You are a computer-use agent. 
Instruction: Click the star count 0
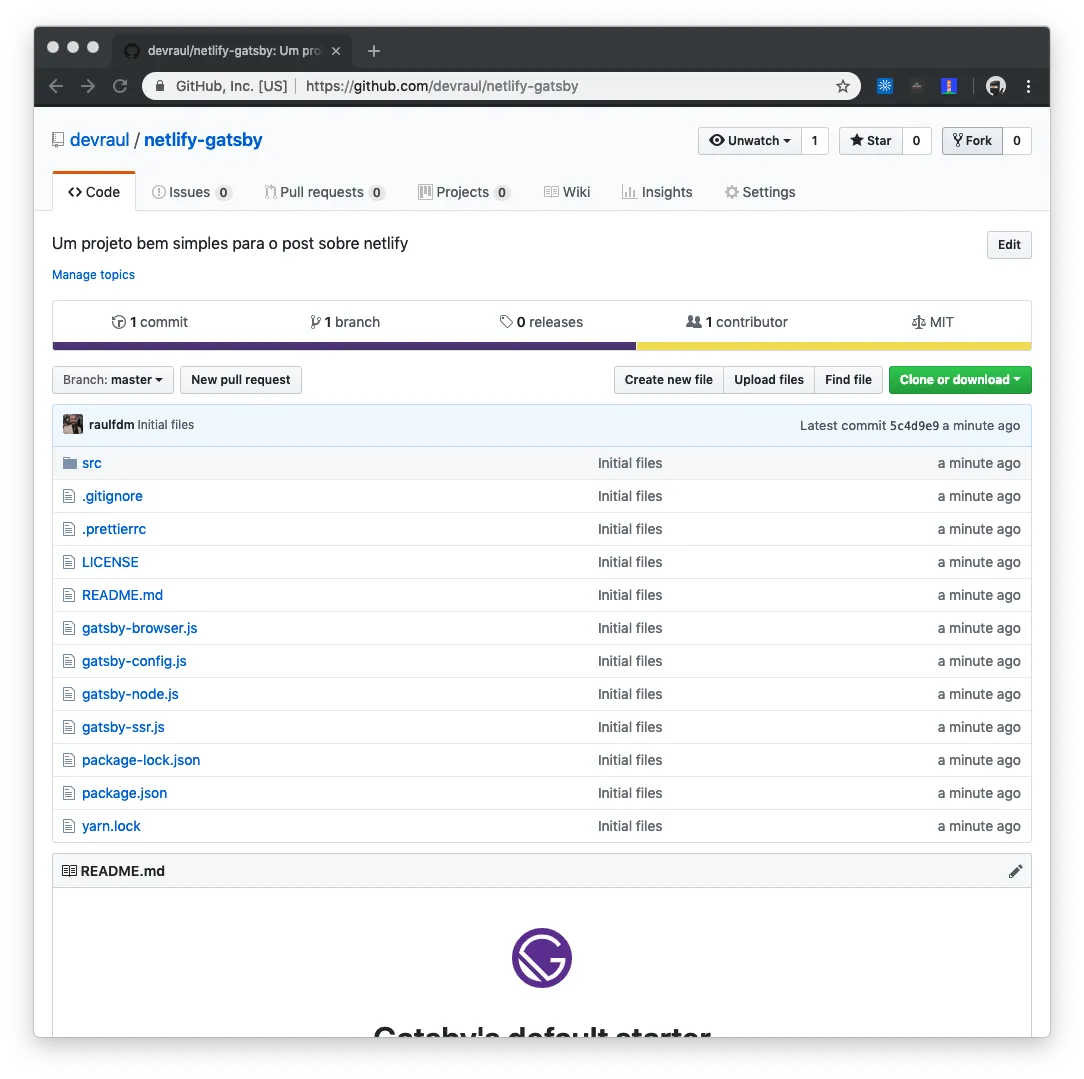pos(916,141)
